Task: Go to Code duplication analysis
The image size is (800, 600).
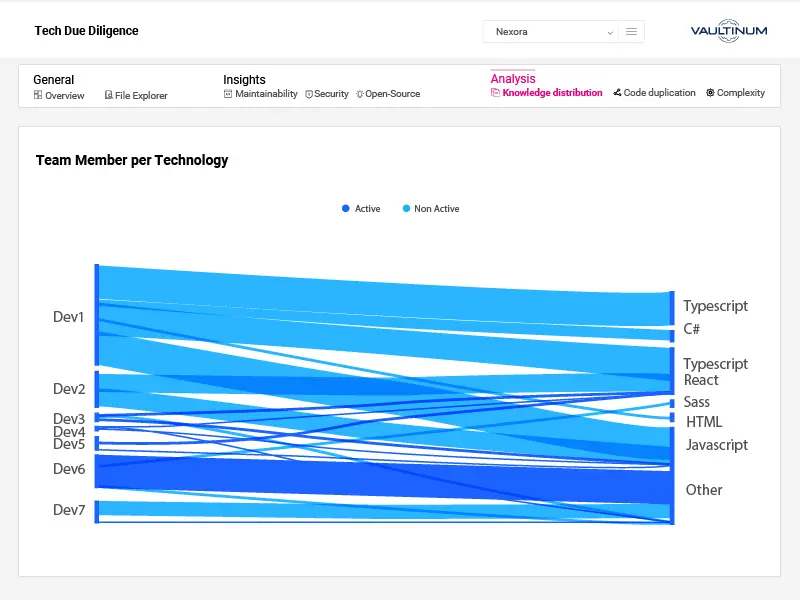Action: coord(654,93)
